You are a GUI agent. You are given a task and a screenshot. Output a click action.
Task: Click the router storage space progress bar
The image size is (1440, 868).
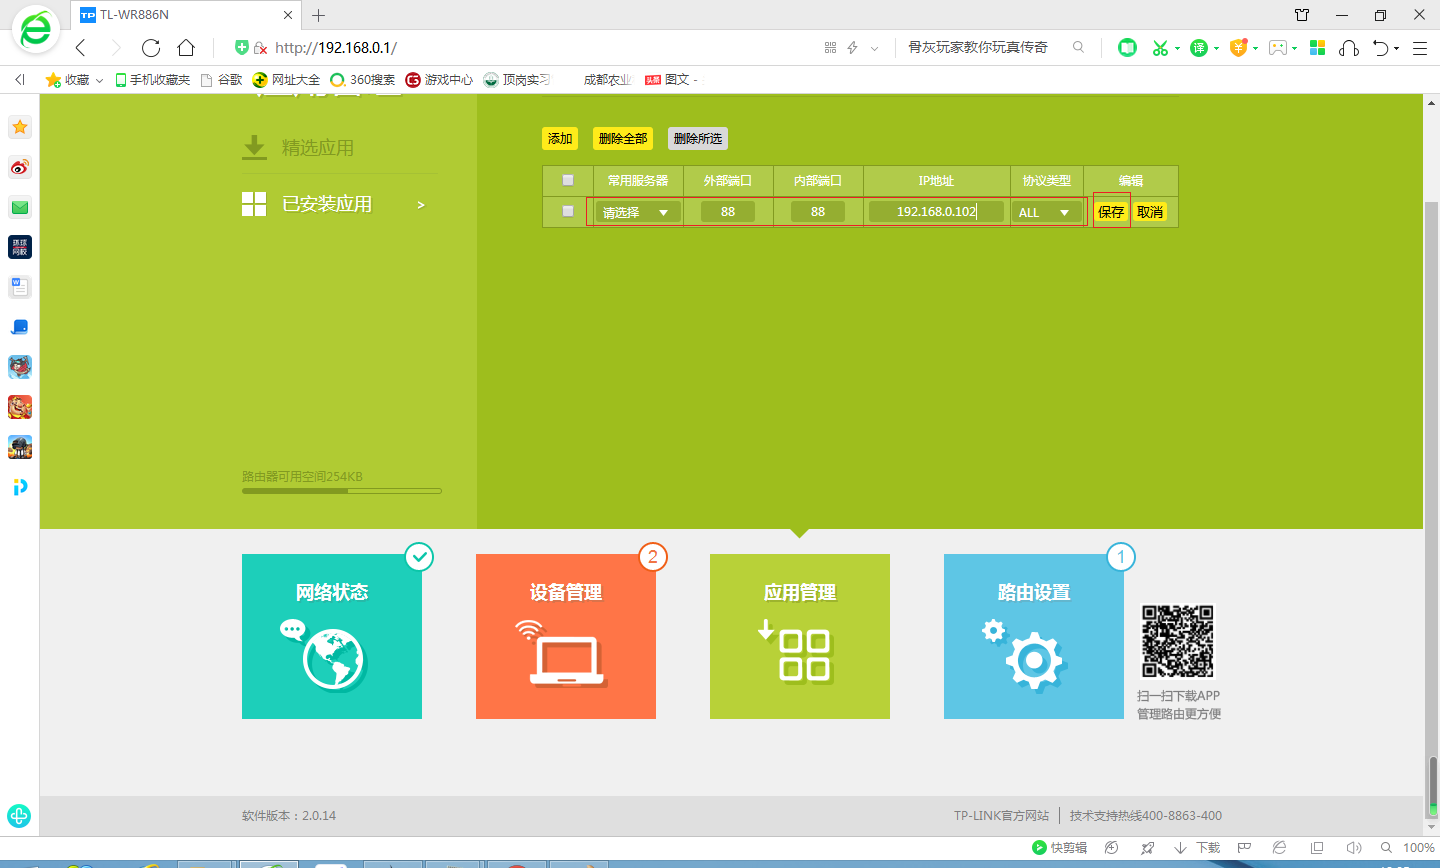pos(342,491)
